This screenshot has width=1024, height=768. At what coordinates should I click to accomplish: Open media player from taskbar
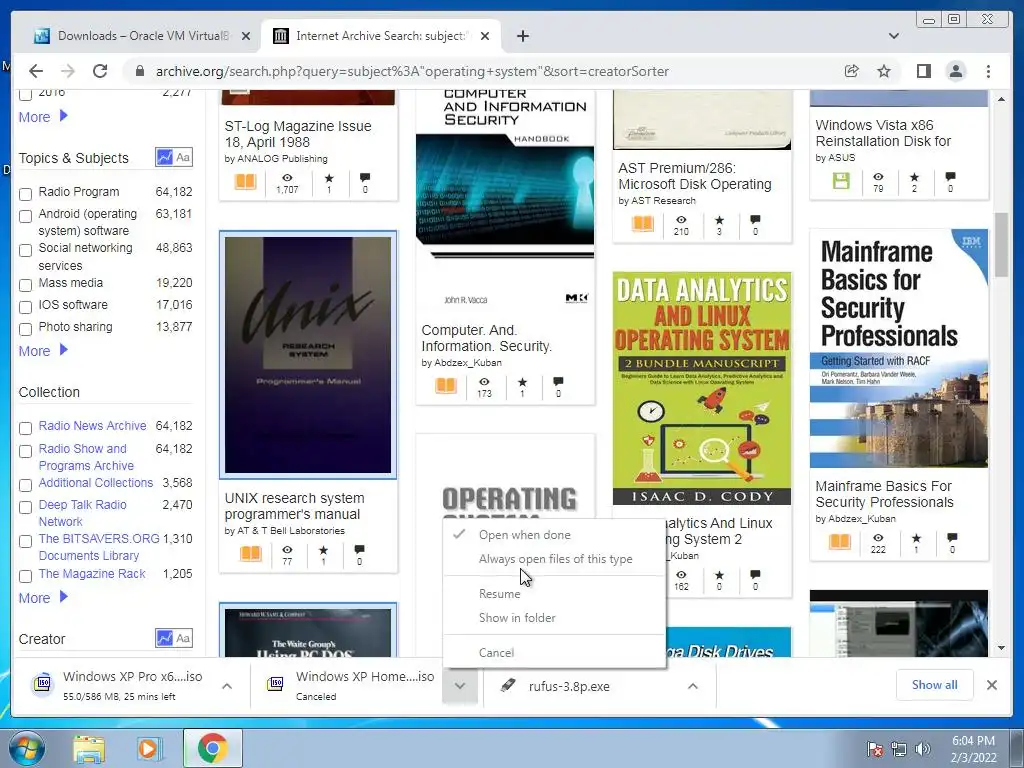point(149,748)
